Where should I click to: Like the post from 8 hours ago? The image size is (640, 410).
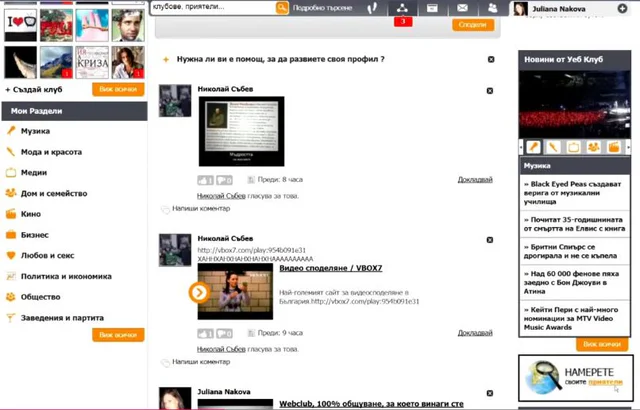pos(205,180)
